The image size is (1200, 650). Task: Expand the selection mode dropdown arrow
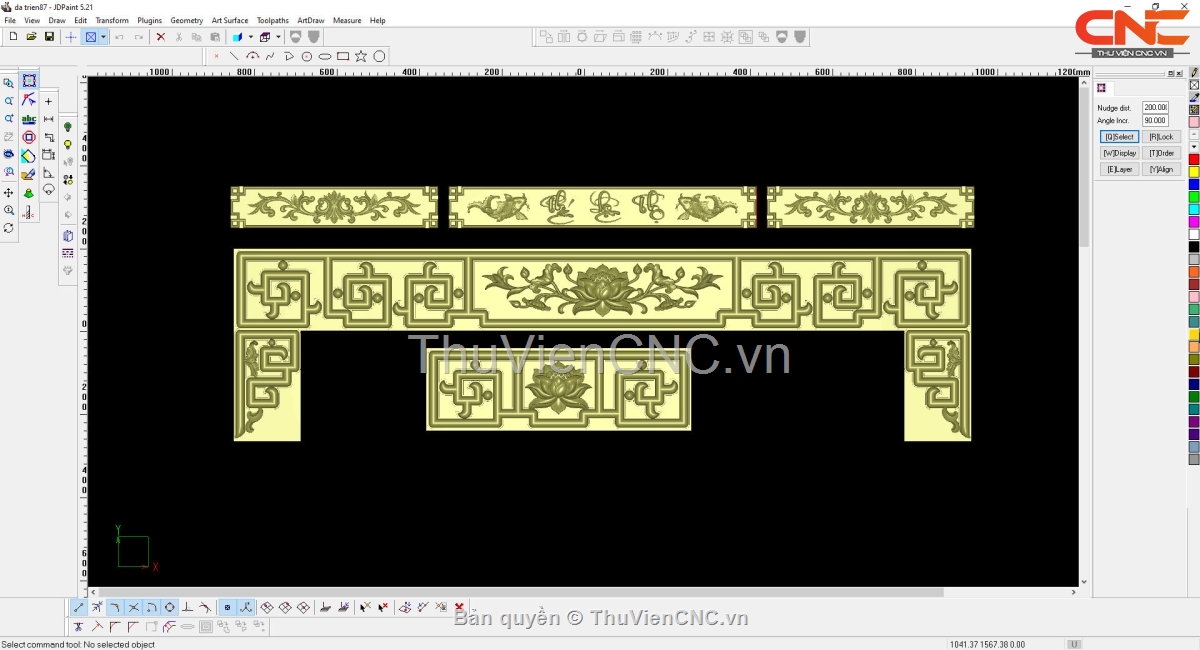pos(103,37)
